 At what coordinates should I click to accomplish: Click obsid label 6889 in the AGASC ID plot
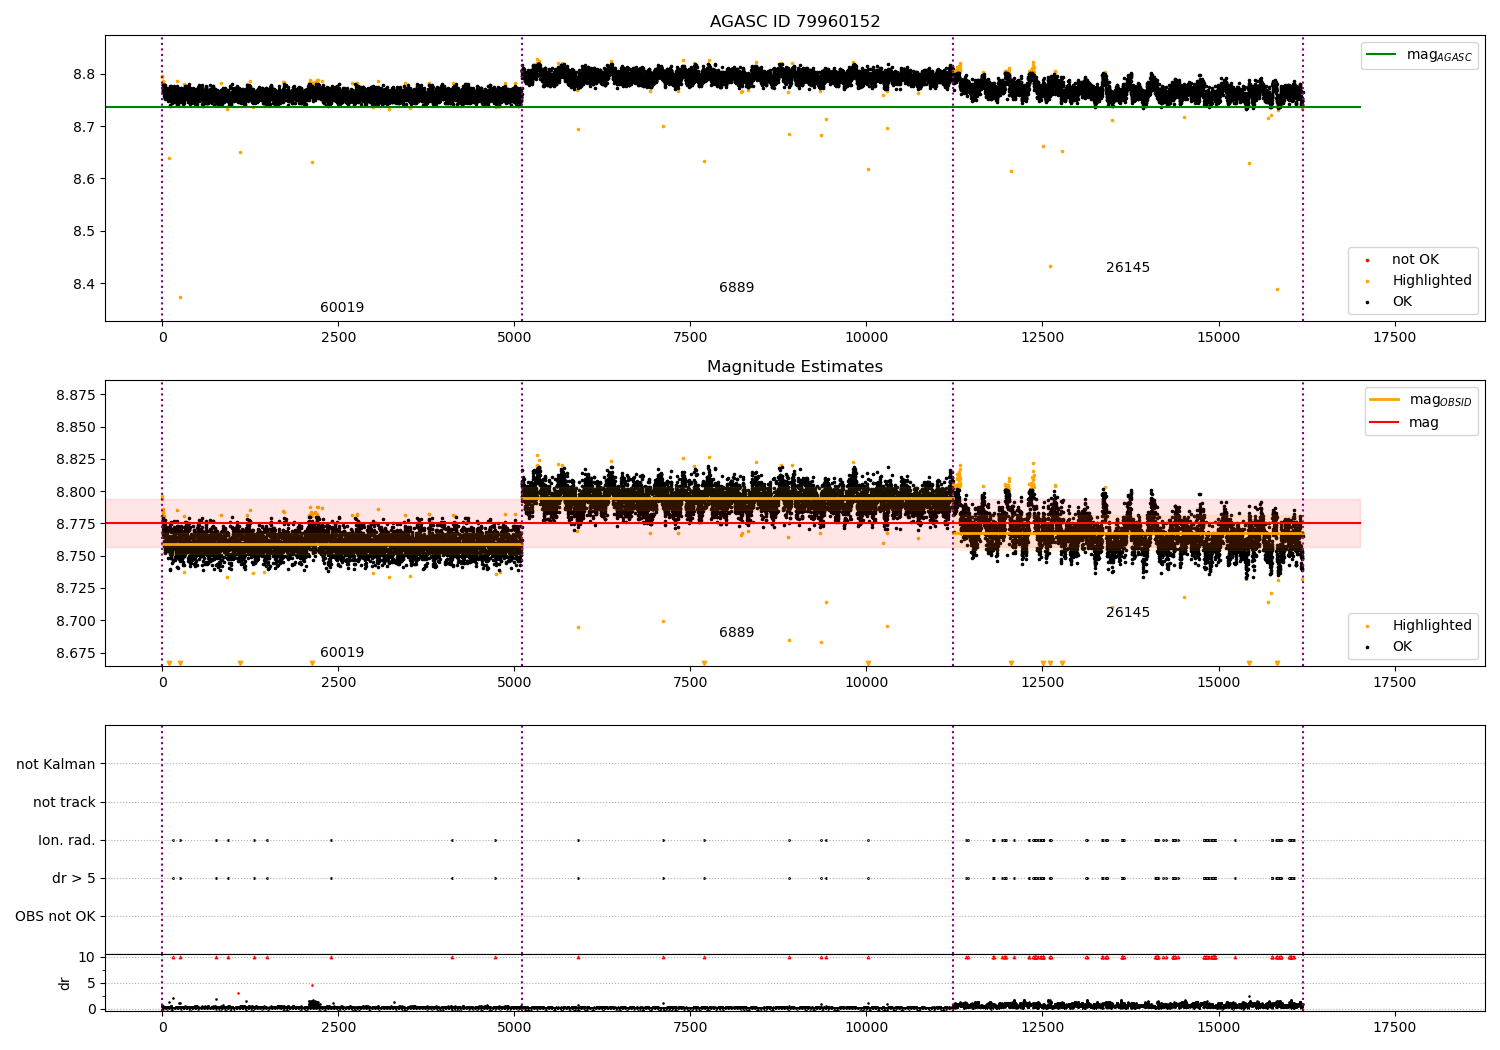tap(737, 288)
